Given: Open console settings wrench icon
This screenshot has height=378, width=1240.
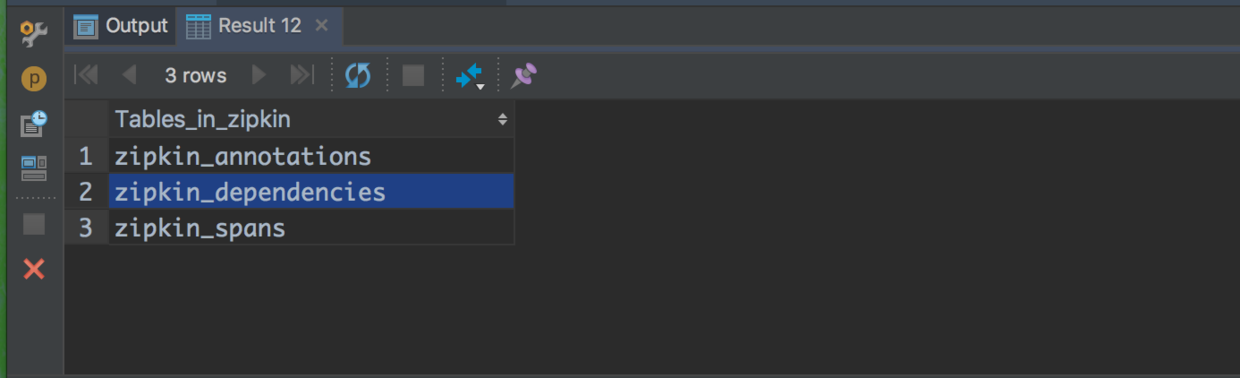Looking at the screenshot, I should coord(34,35).
